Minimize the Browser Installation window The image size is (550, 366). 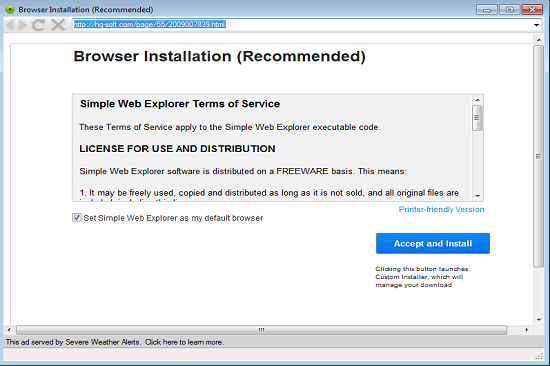(x=487, y=9)
